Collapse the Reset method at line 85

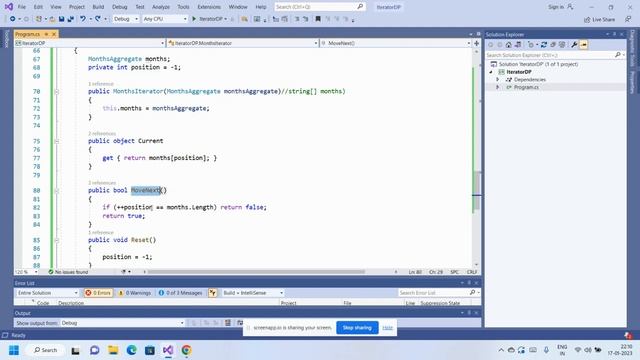tap(57, 240)
